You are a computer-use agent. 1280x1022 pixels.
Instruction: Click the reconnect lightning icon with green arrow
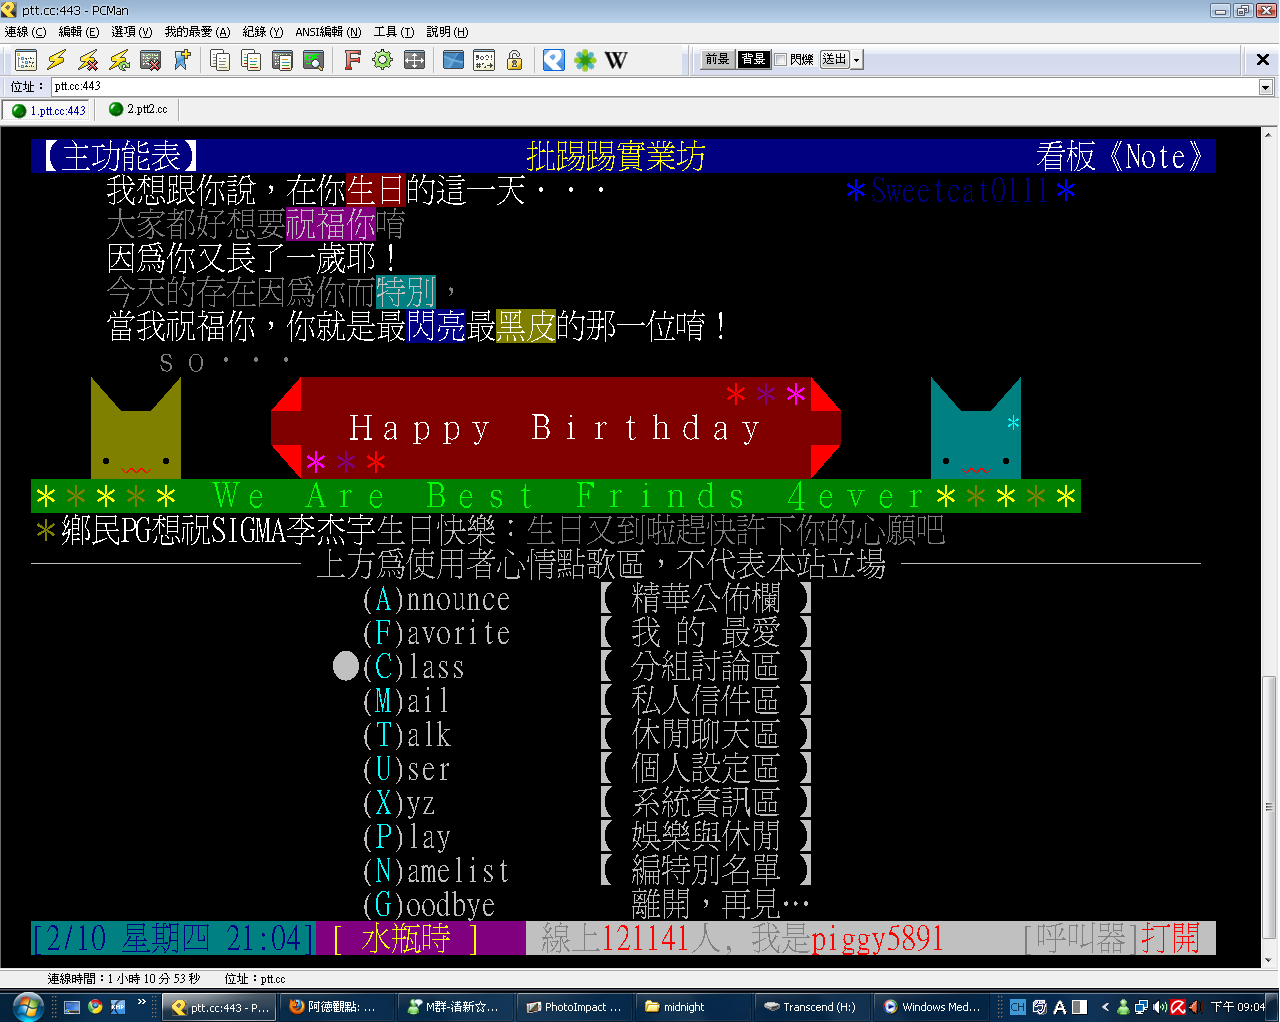[119, 60]
